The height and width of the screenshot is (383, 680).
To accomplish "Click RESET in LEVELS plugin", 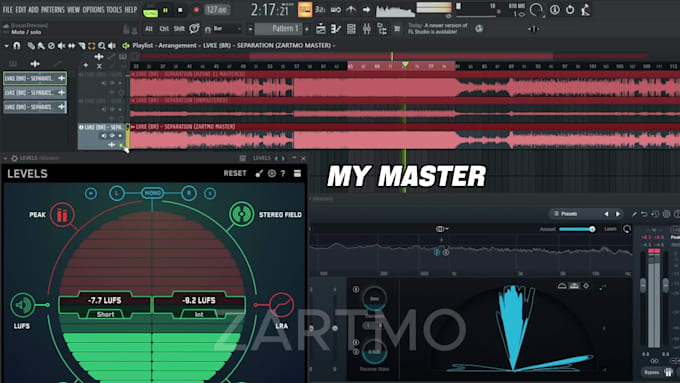I will 235,173.
